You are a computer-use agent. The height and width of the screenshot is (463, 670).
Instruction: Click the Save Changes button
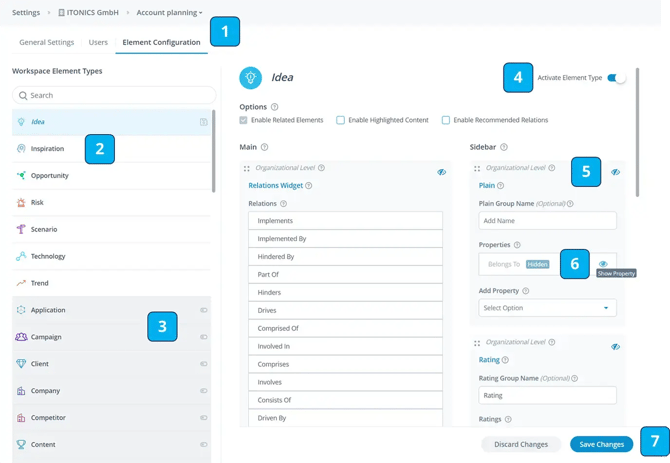pyautogui.click(x=601, y=444)
